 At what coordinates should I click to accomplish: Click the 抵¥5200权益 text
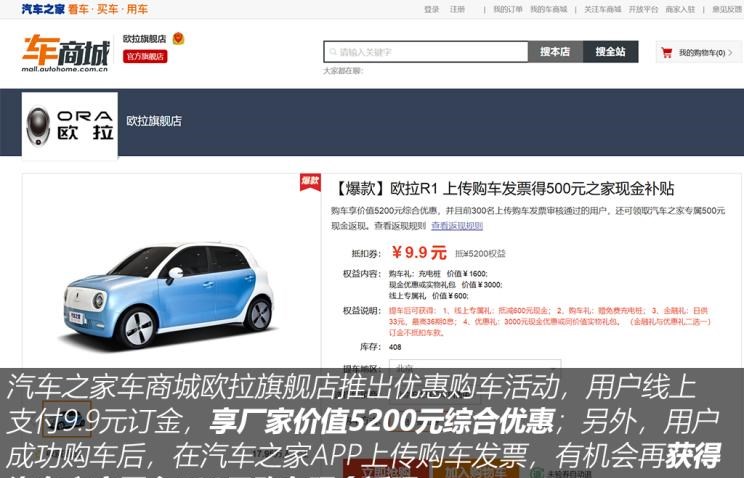point(480,254)
